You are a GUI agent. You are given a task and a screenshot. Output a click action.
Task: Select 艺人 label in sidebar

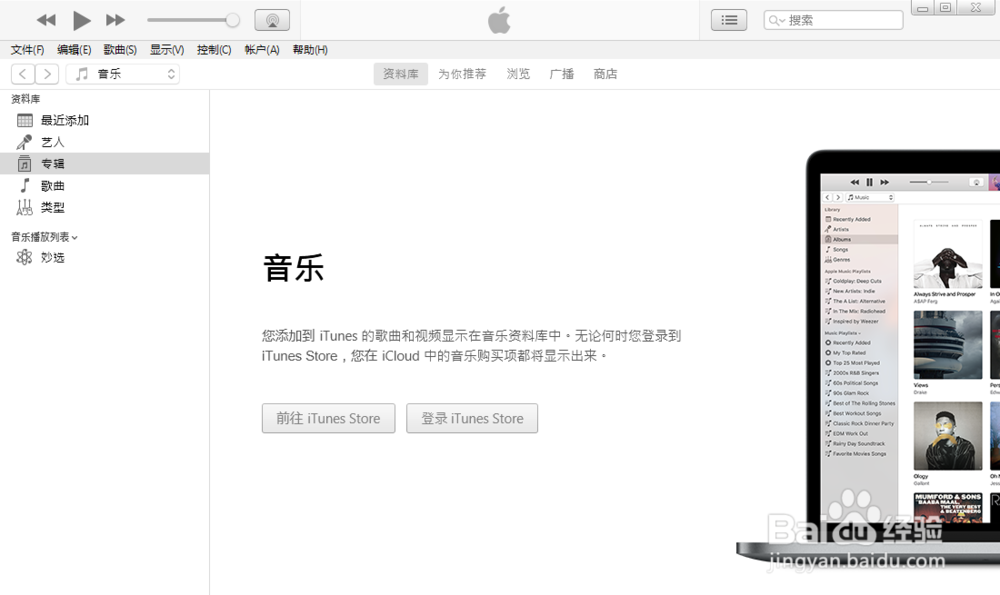point(52,142)
